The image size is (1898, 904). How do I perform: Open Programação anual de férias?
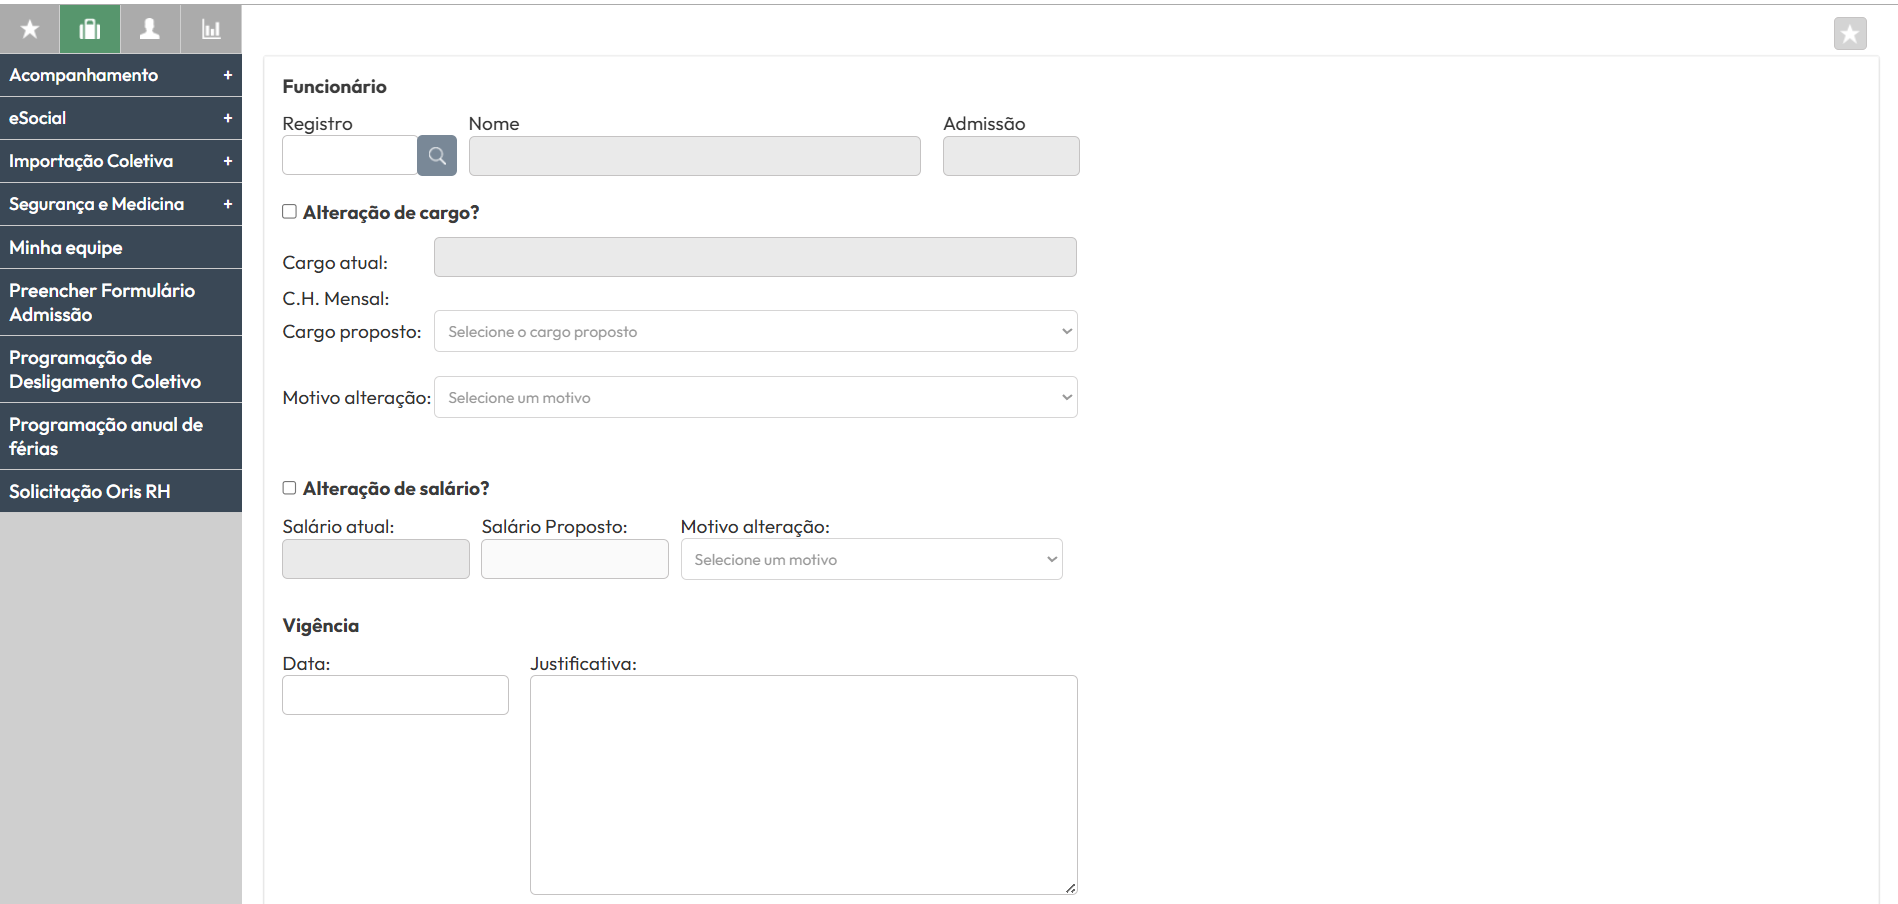coord(121,436)
